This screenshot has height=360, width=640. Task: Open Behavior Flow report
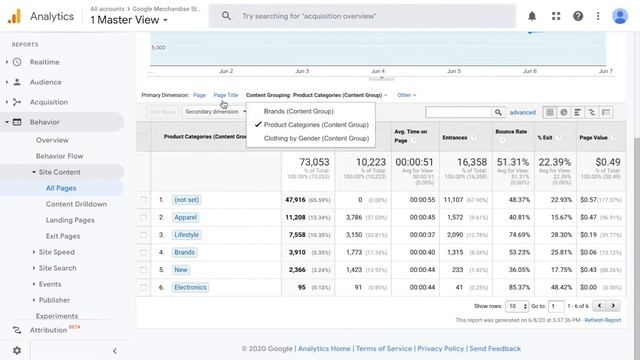pos(60,156)
